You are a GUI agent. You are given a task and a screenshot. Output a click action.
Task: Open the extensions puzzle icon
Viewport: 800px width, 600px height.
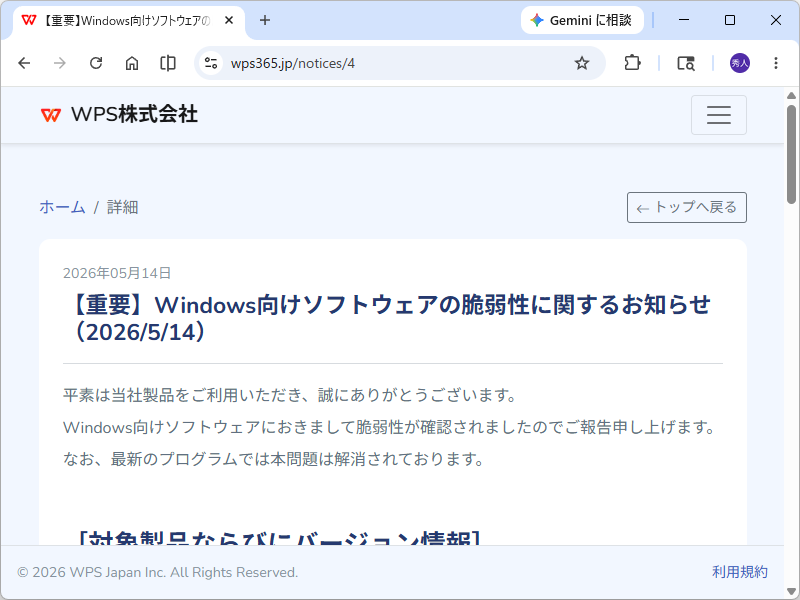point(632,63)
